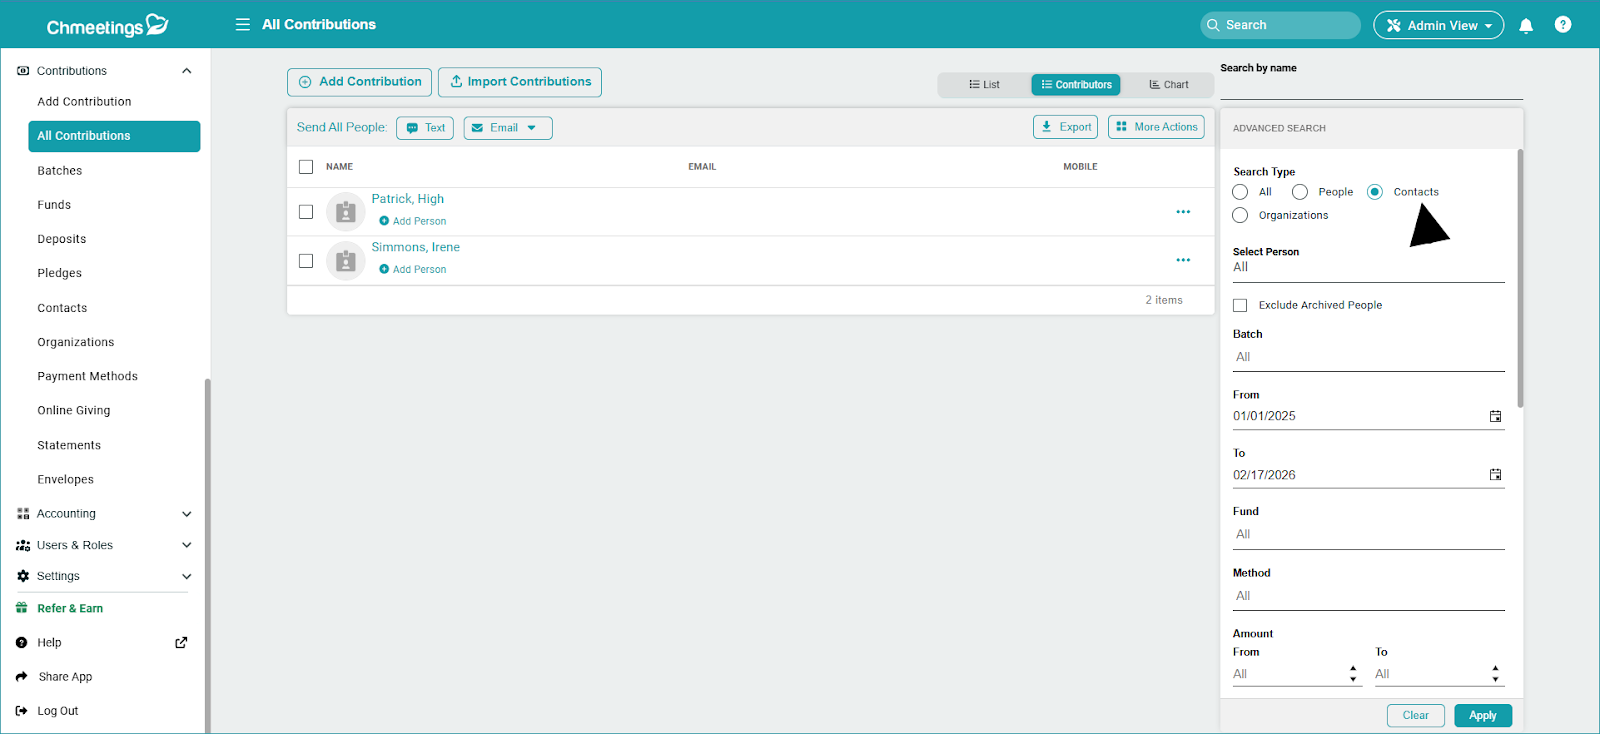The width and height of the screenshot is (1600, 734).
Task: Switch to the Chart view tab
Action: [1168, 85]
